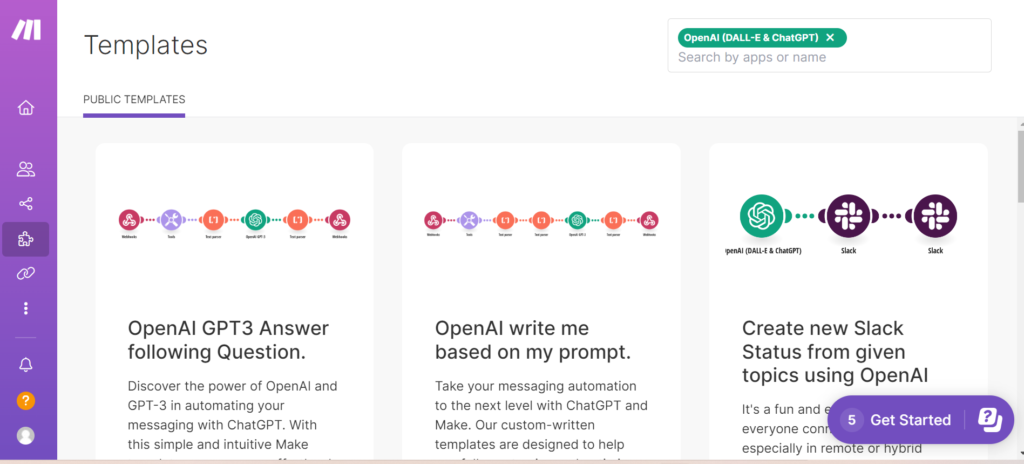Open the orange question-mark Help icon
Viewport: 1024px width, 464px height.
[25, 401]
